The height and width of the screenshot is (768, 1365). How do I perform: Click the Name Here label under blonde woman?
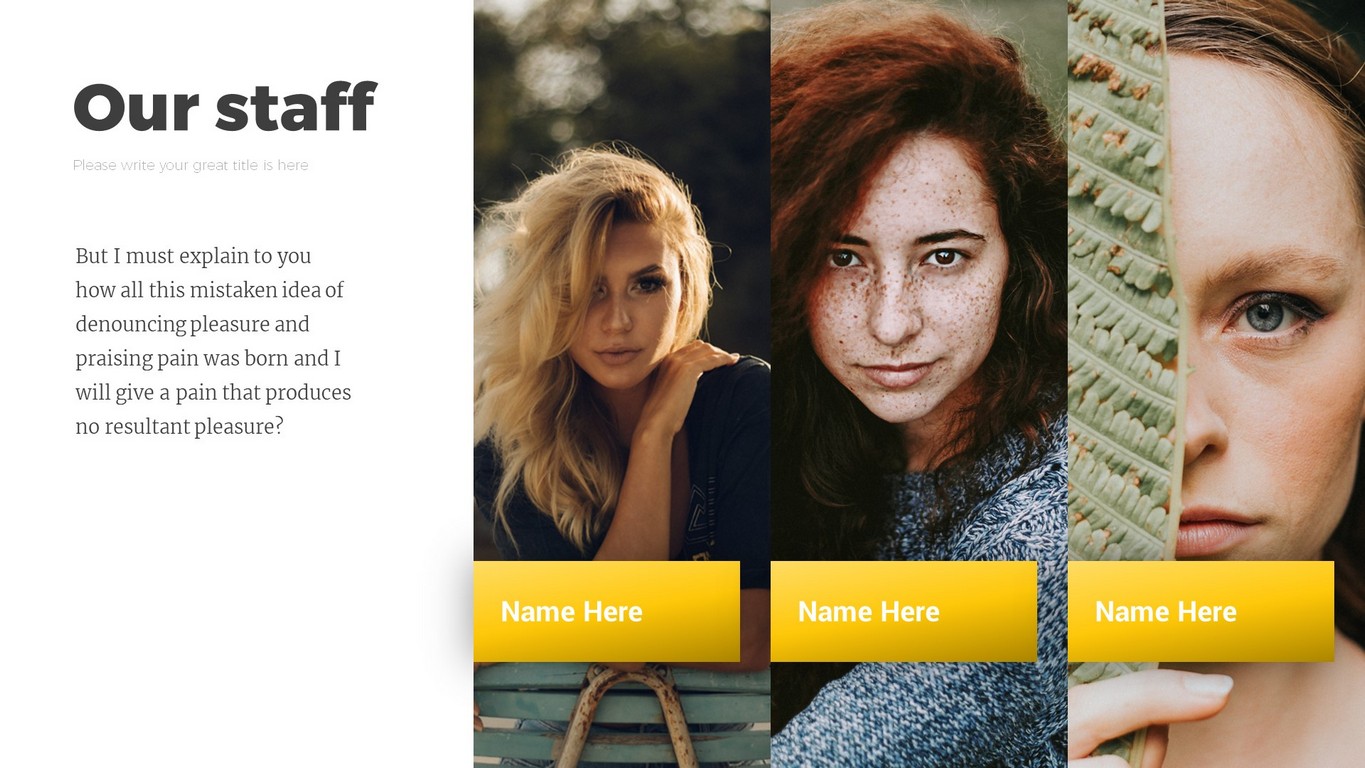(x=571, y=611)
